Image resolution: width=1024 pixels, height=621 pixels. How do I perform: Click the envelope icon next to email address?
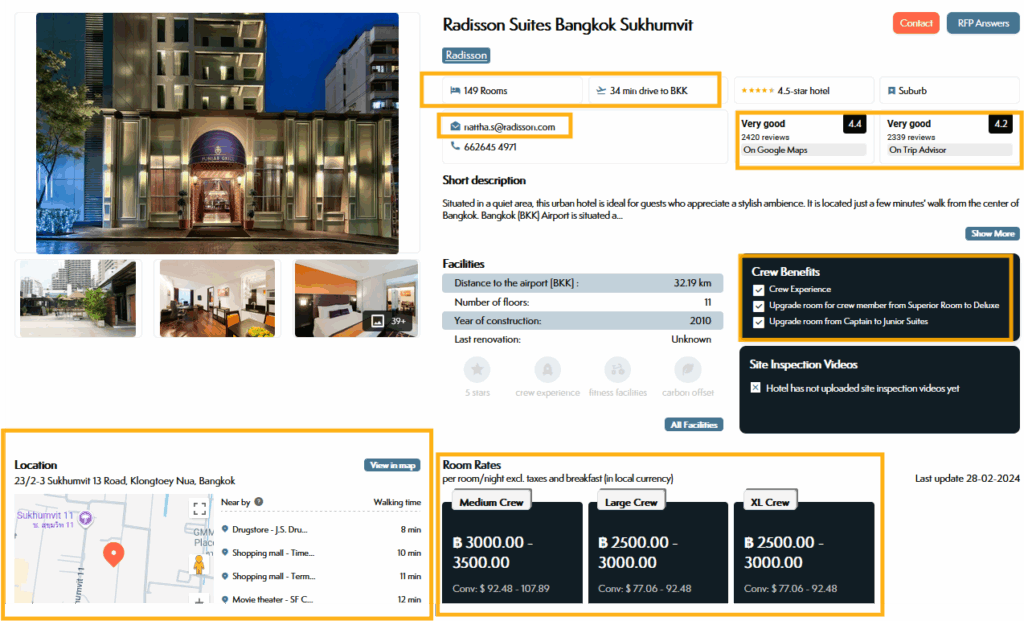click(455, 127)
